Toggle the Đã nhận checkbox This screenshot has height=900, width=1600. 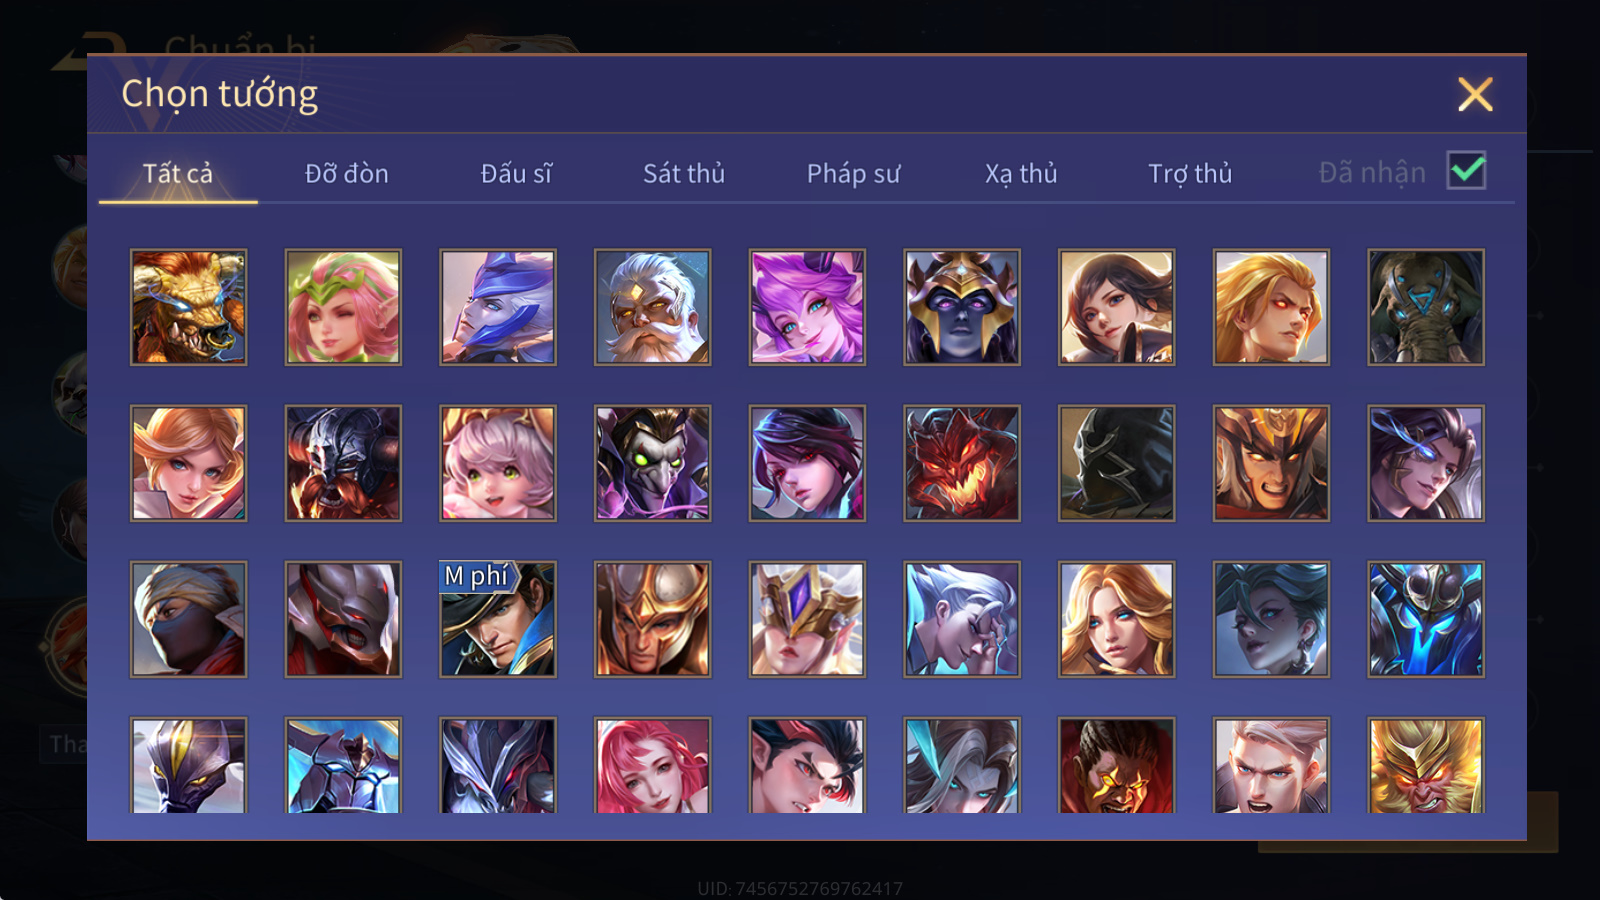(x=1466, y=171)
